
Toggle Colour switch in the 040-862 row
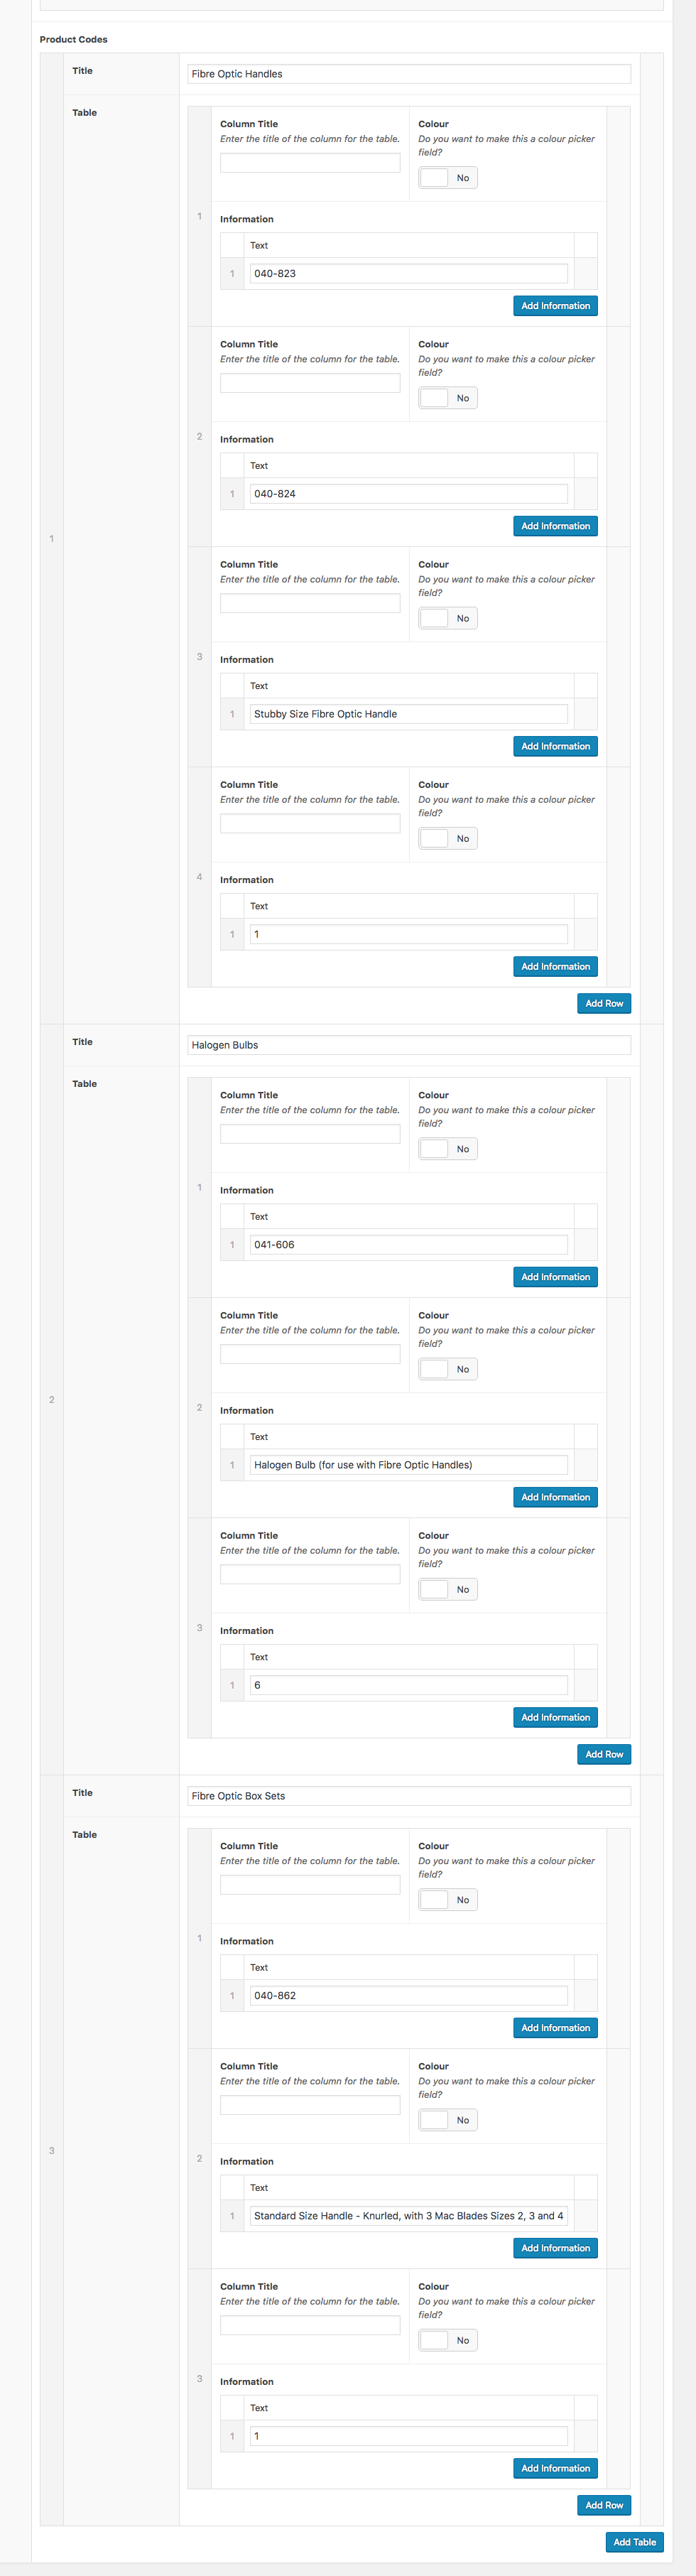447,1900
